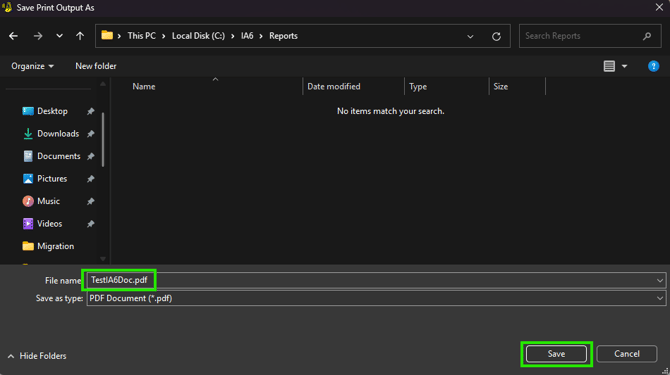
Task: Go back using the back arrow
Action: coord(13,36)
